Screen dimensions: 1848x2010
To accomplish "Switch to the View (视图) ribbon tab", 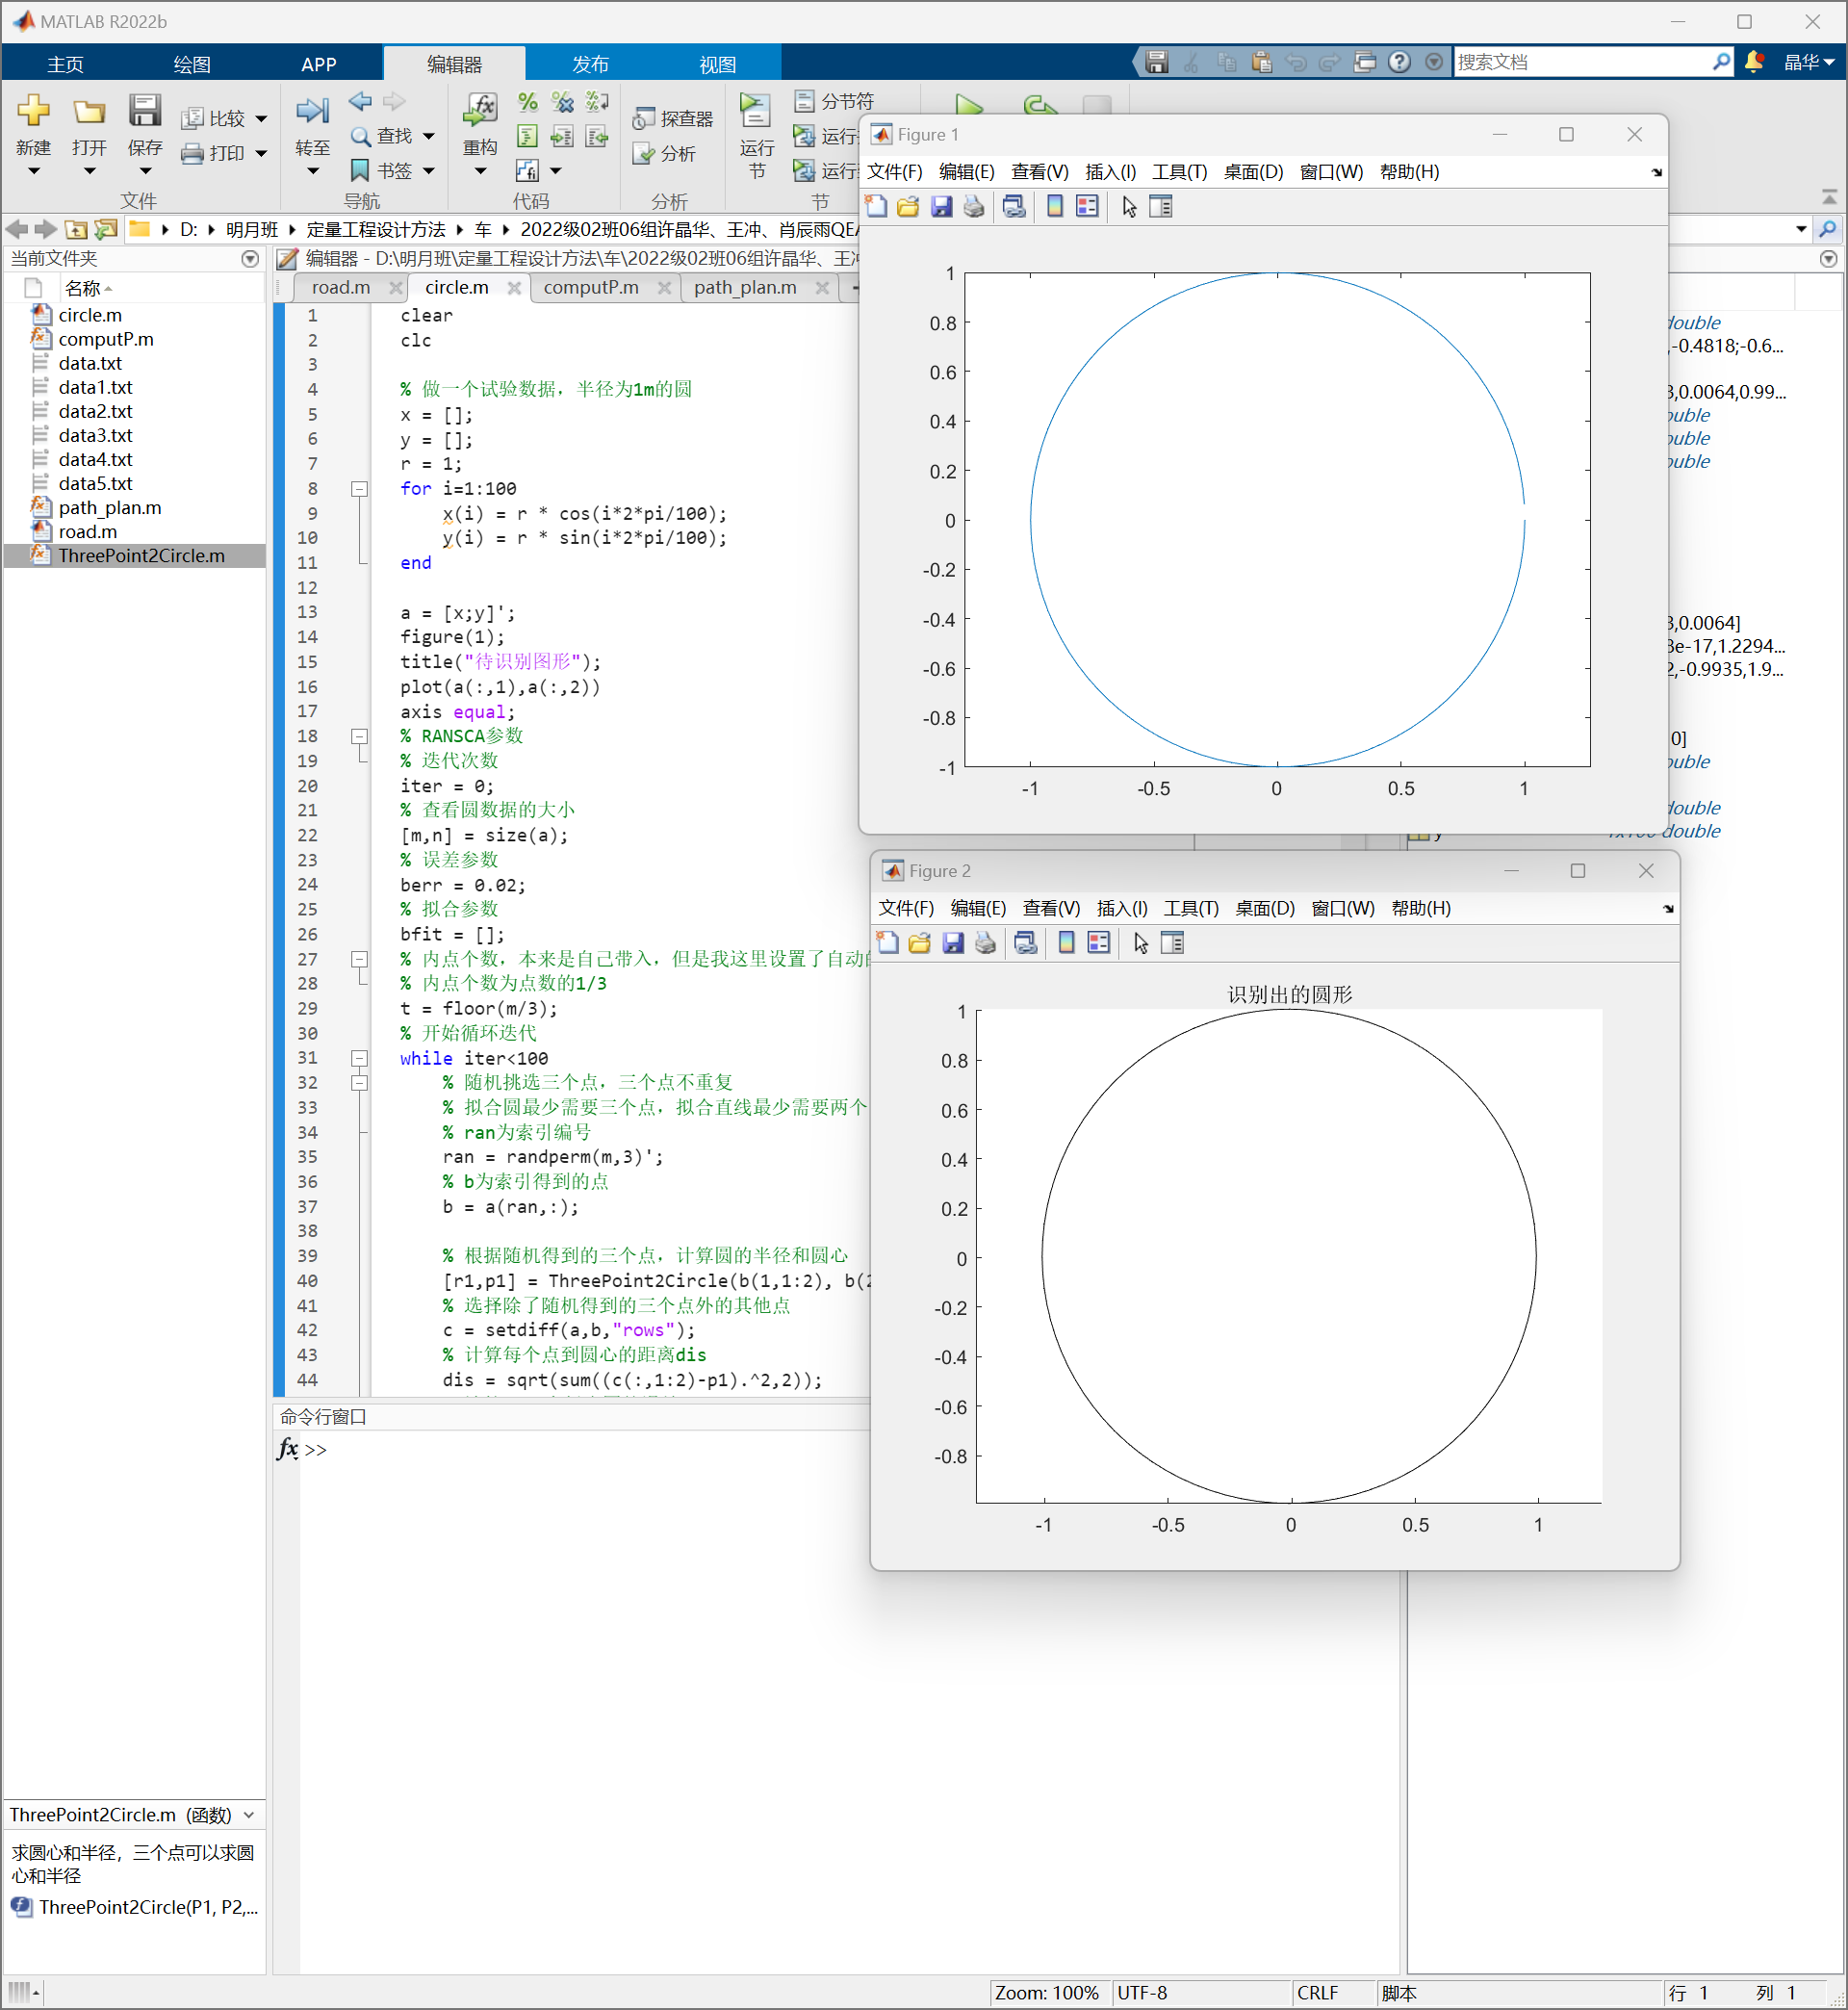I will coord(717,63).
